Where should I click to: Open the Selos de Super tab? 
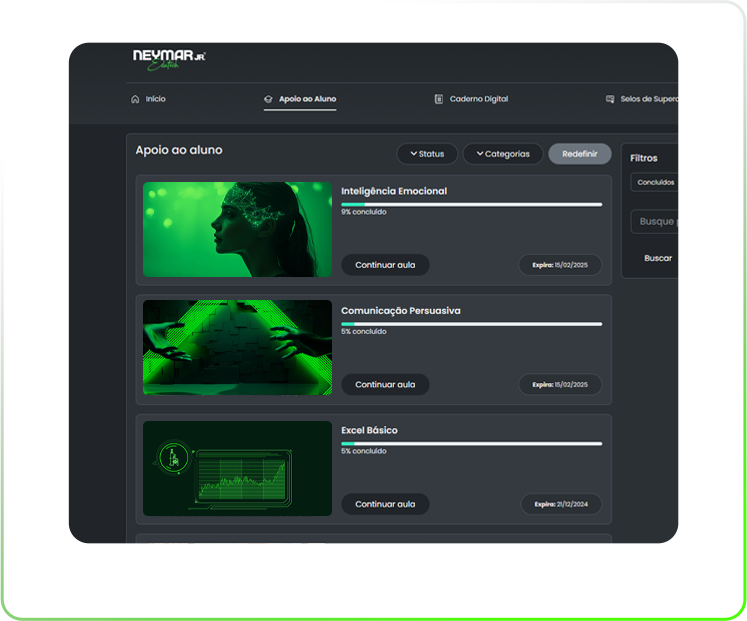[x=641, y=99]
